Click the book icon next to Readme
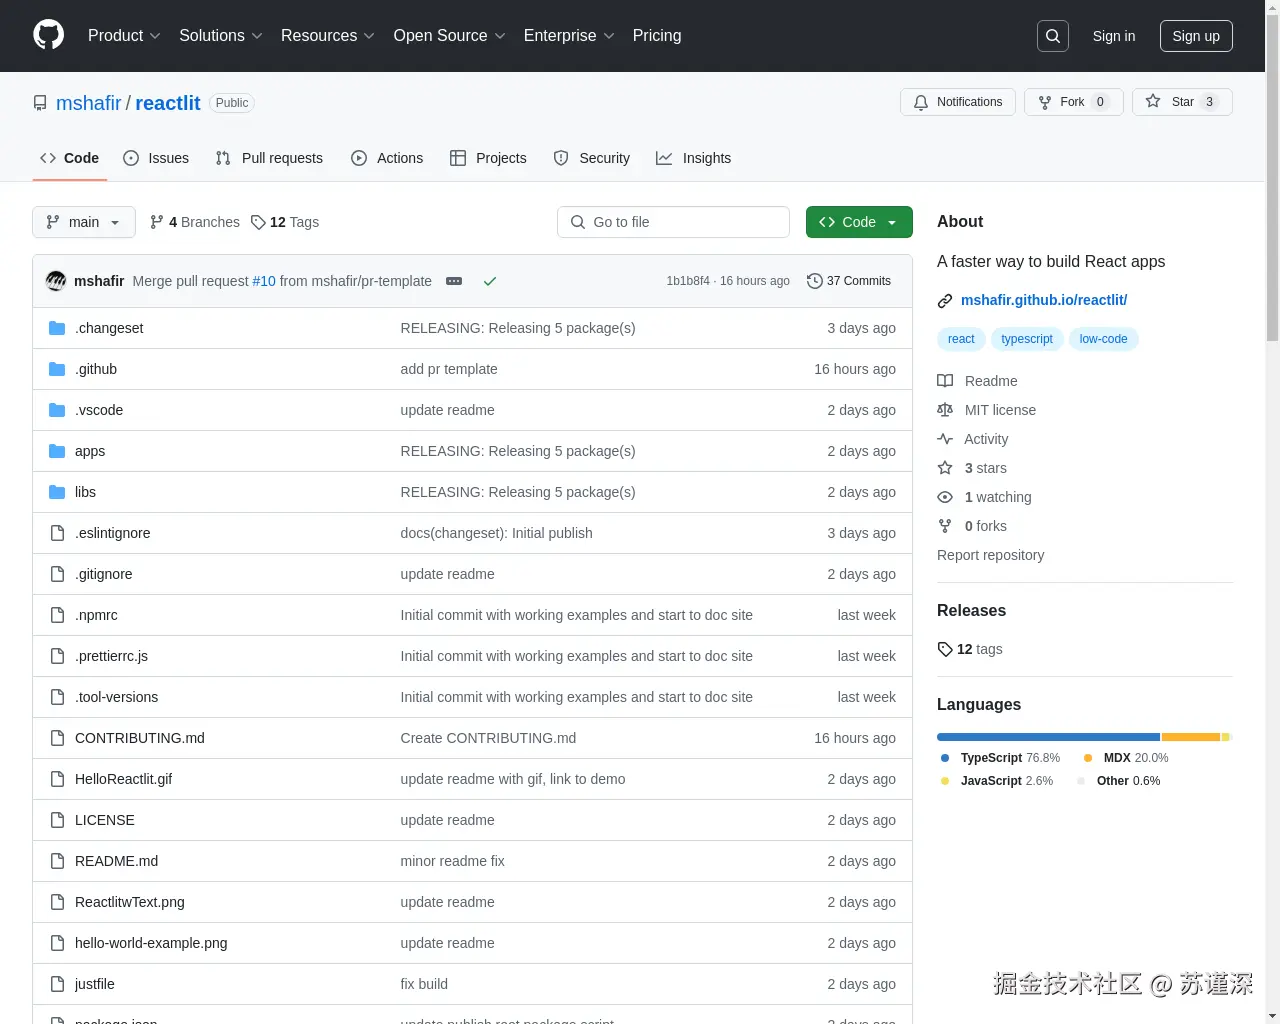 944,380
